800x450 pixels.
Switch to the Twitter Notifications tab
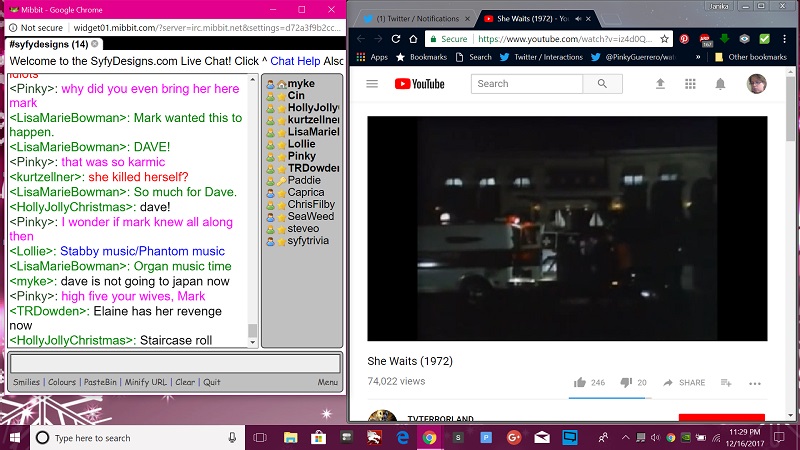(x=417, y=18)
